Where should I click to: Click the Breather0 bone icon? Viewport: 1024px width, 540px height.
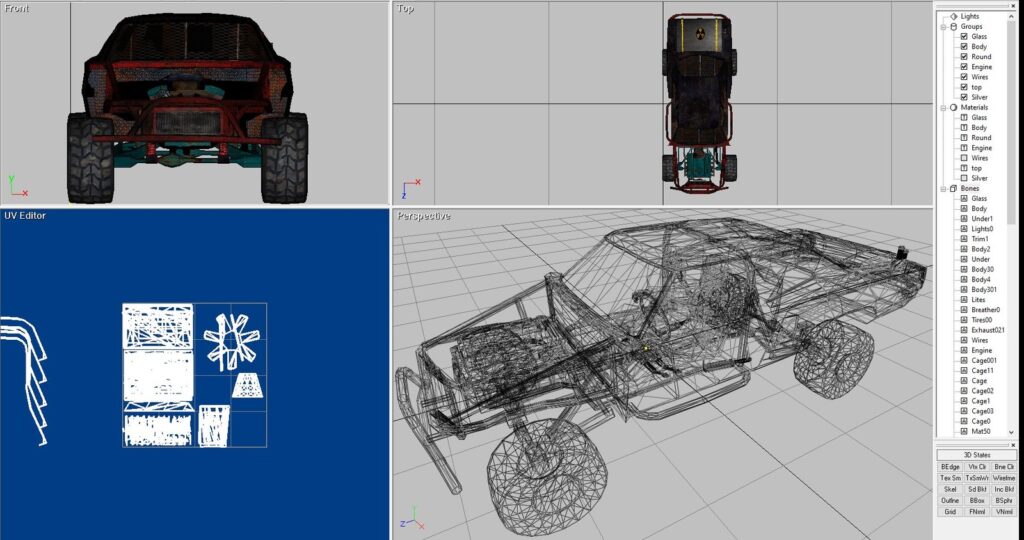click(x=964, y=310)
